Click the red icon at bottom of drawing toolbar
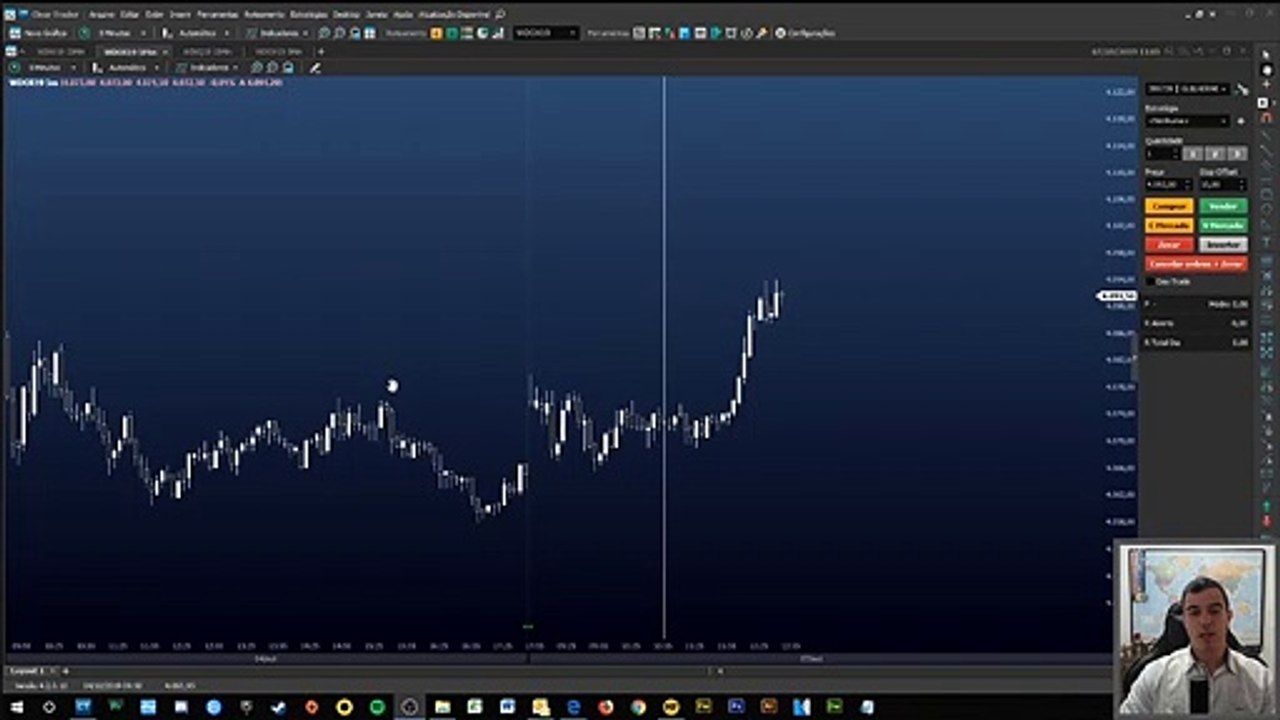 1266,523
